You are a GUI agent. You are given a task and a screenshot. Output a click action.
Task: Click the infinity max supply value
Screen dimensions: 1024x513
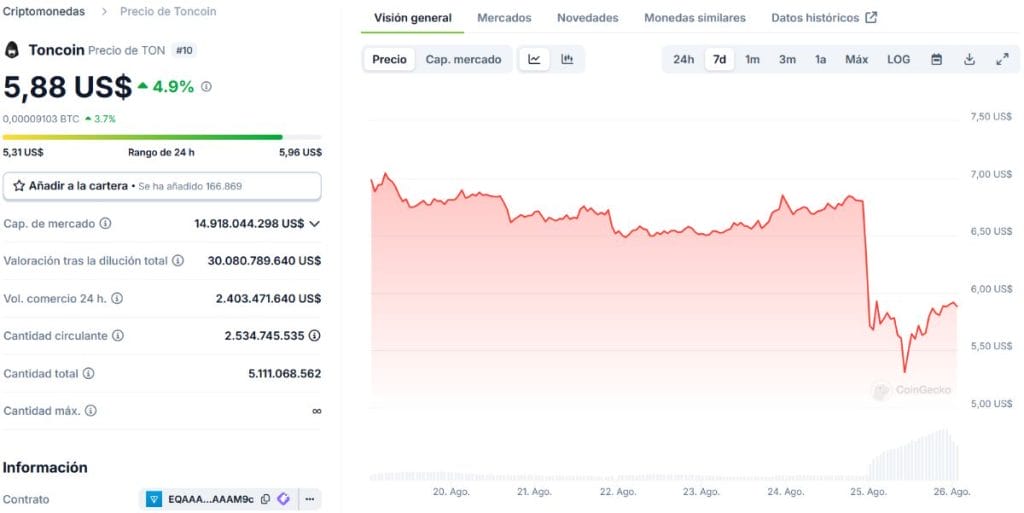(x=317, y=411)
